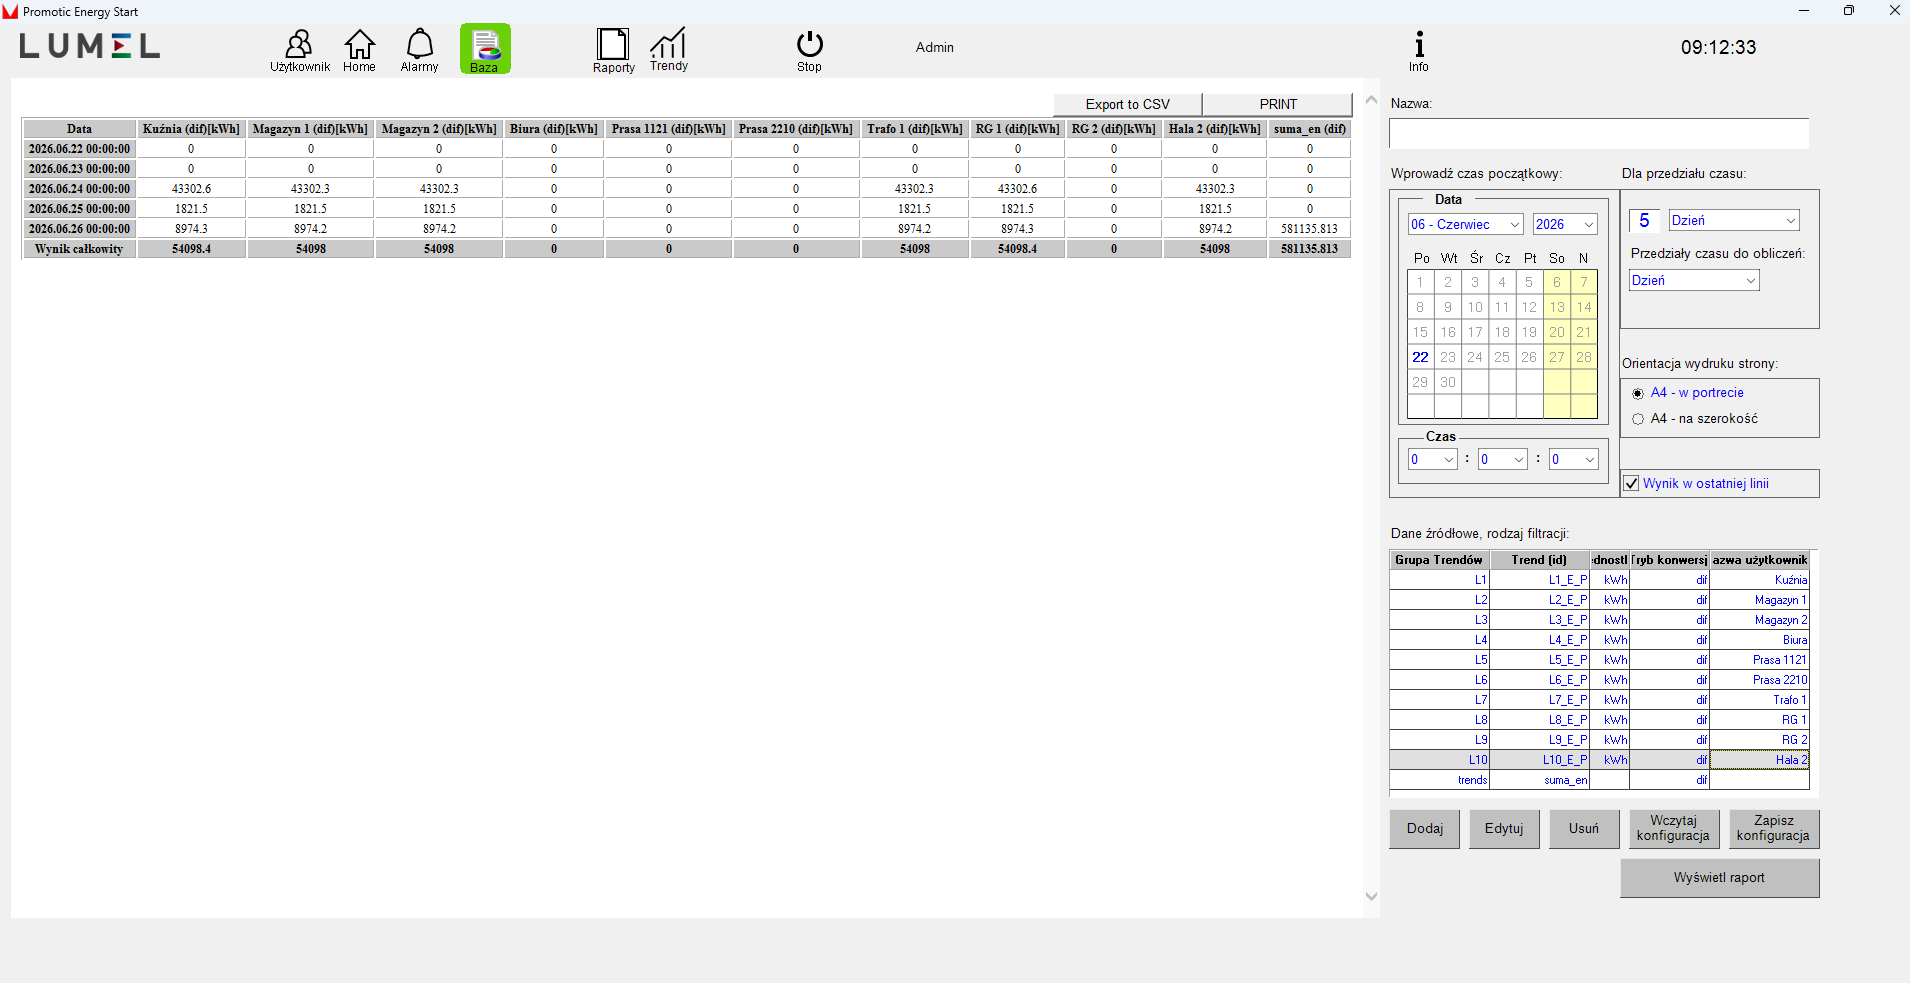Go to the Home screen icon
Image resolution: width=1910 pixels, height=983 pixels.
point(359,50)
